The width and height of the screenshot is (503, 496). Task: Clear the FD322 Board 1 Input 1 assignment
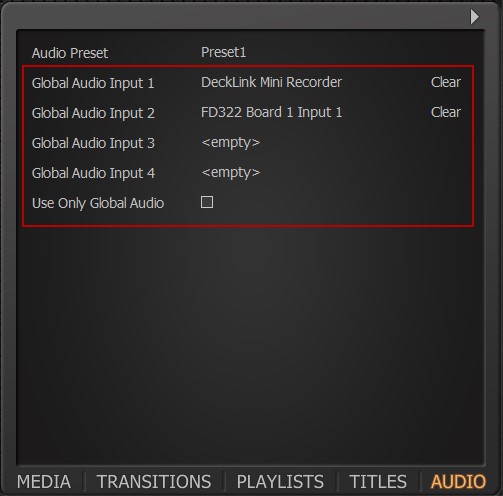pos(446,112)
